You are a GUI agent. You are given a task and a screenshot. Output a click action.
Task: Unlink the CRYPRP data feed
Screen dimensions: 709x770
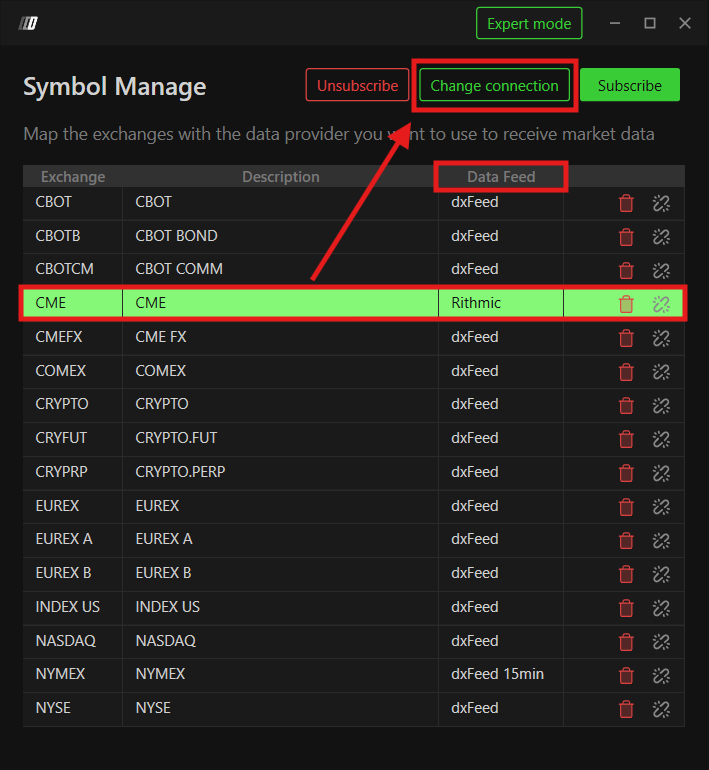pyautogui.click(x=661, y=473)
